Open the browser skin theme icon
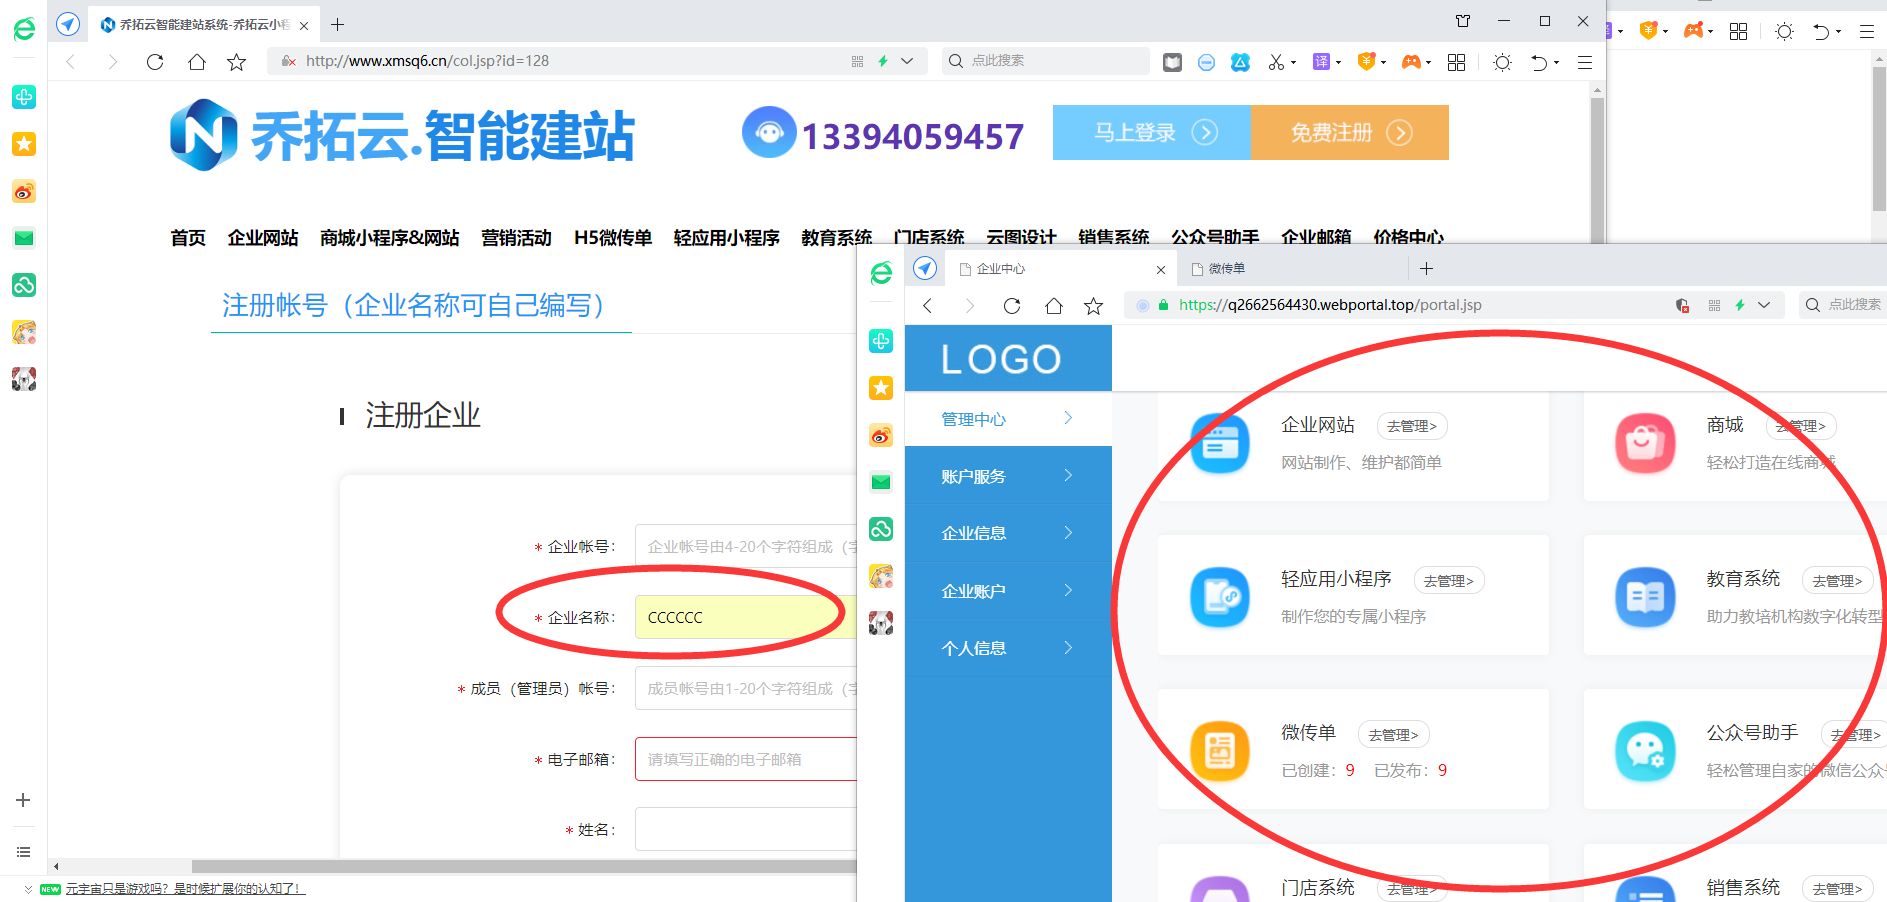This screenshot has height=902, width=1887. 1240,62
